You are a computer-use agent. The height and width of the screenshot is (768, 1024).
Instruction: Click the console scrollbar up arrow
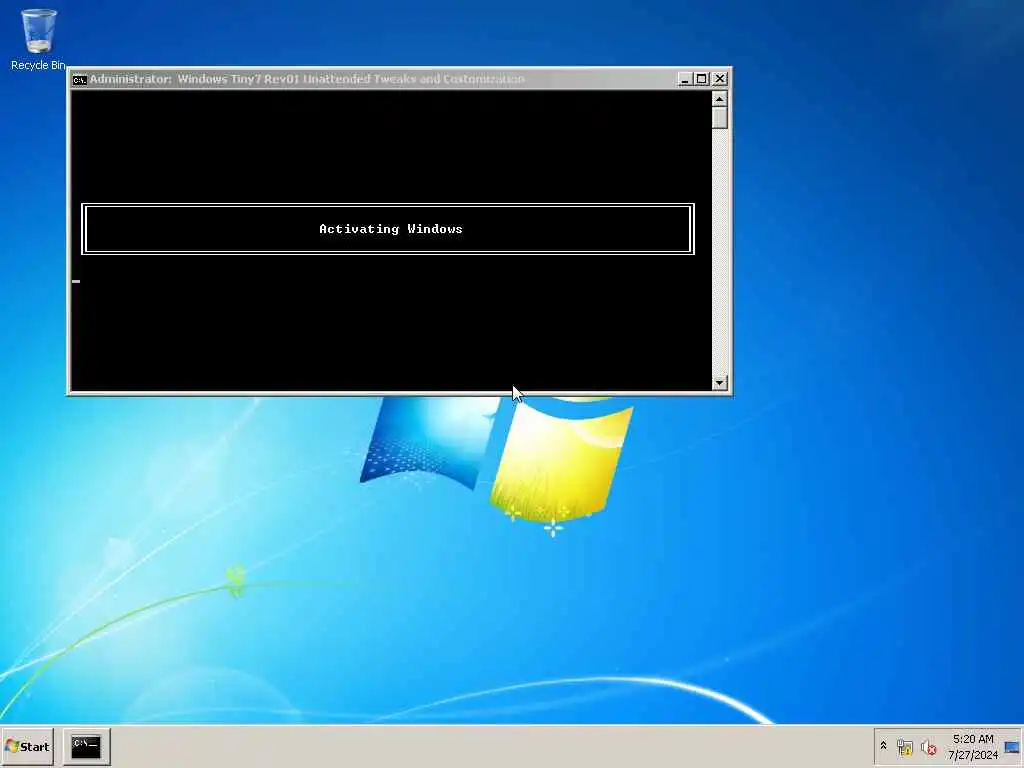tap(720, 99)
